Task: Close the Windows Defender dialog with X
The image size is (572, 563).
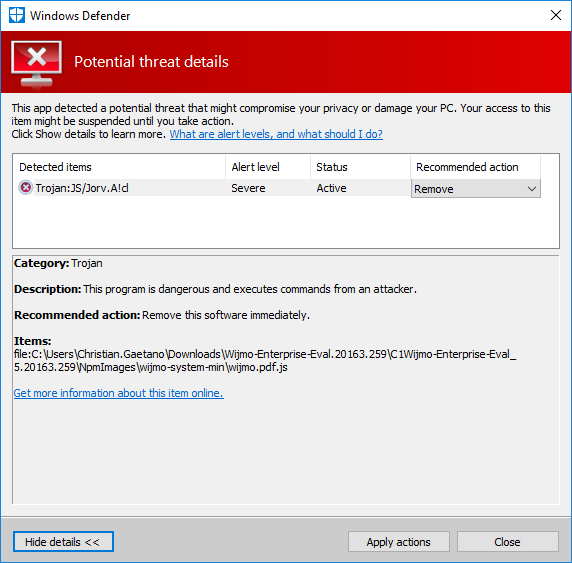Action: pos(556,15)
